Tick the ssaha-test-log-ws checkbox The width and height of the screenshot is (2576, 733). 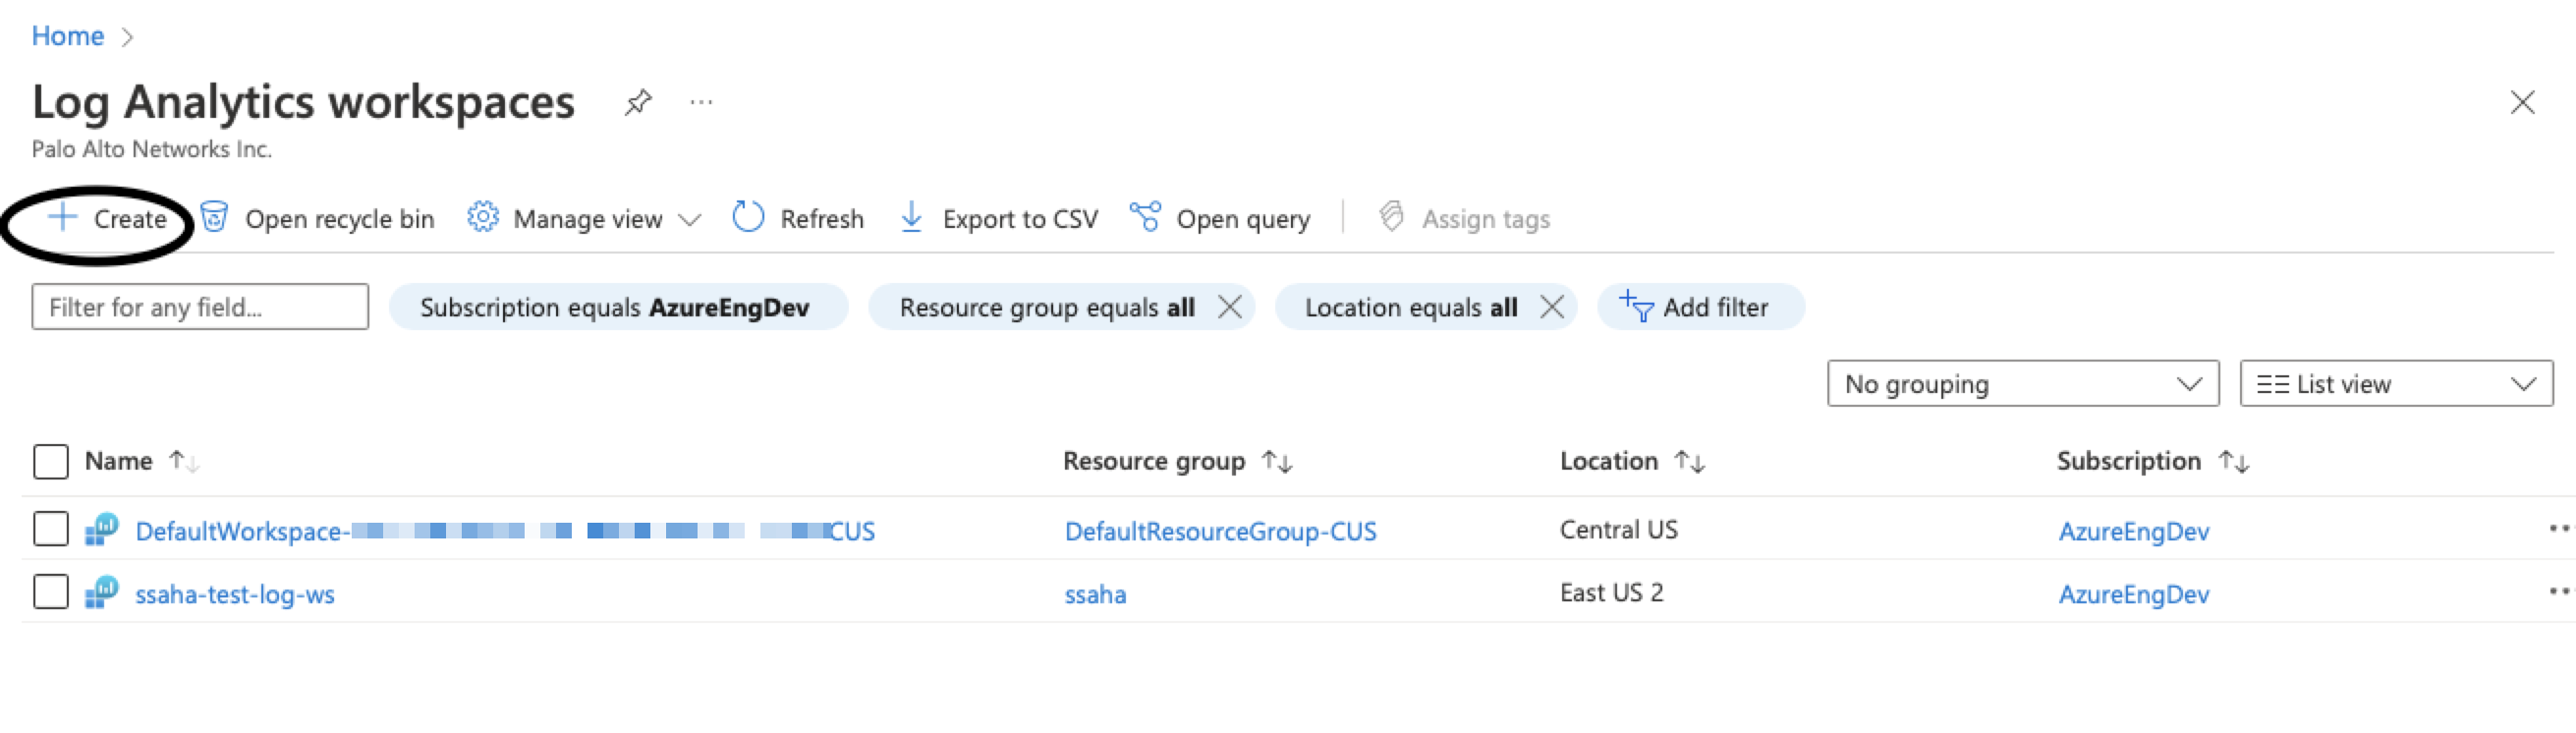pyautogui.click(x=51, y=592)
